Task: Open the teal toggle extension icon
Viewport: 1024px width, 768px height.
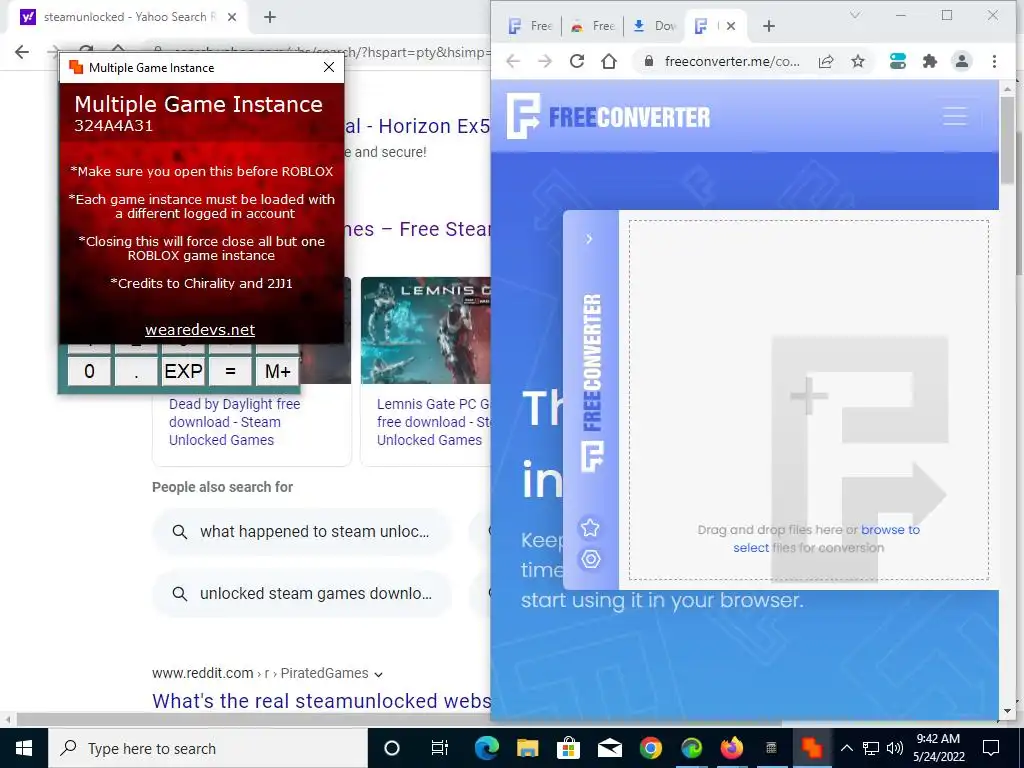Action: [898, 61]
